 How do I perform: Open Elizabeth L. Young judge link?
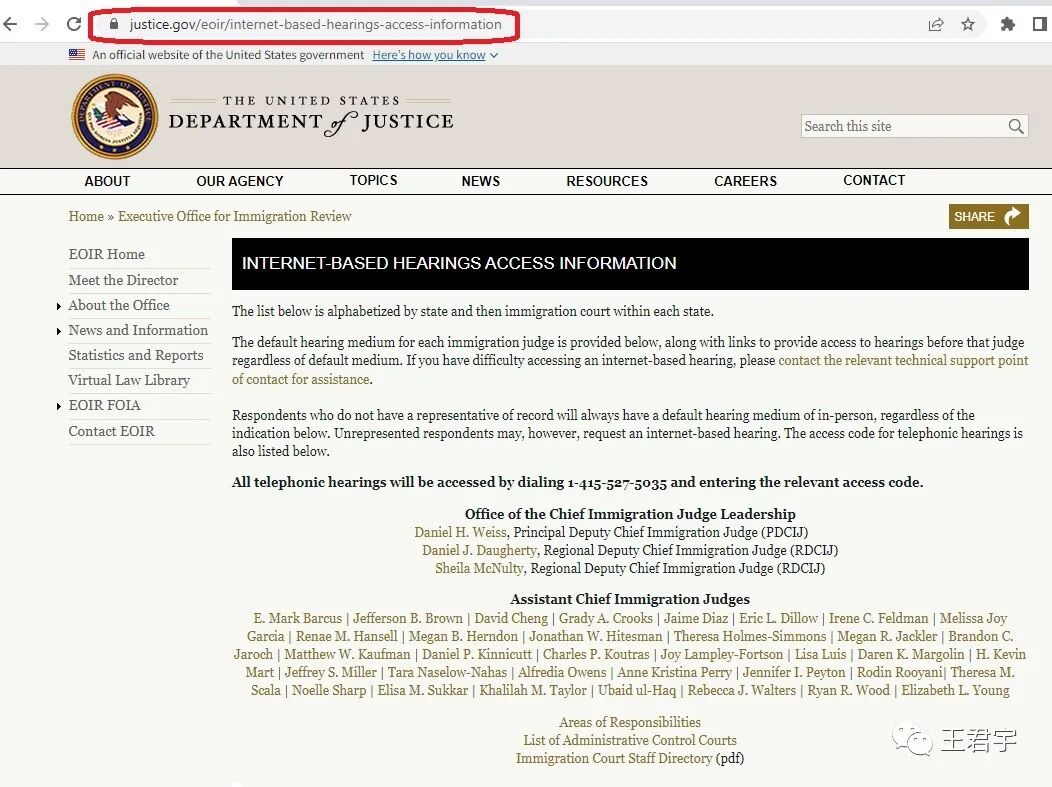(955, 691)
